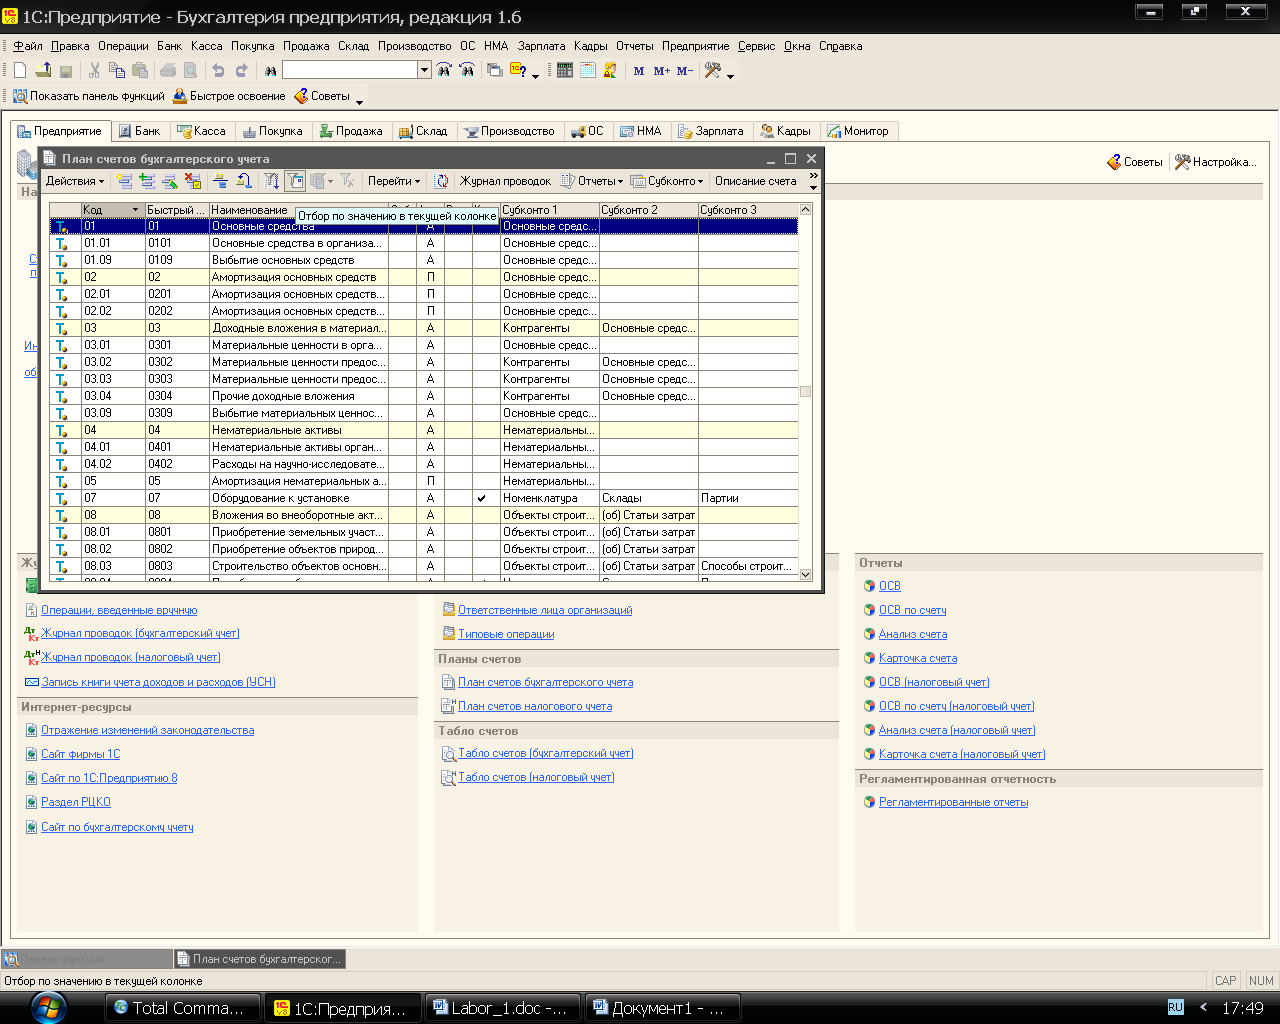The image size is (1280, 1024).
Task: Switch to the НМА tab
Action: [x=640, y=131]
